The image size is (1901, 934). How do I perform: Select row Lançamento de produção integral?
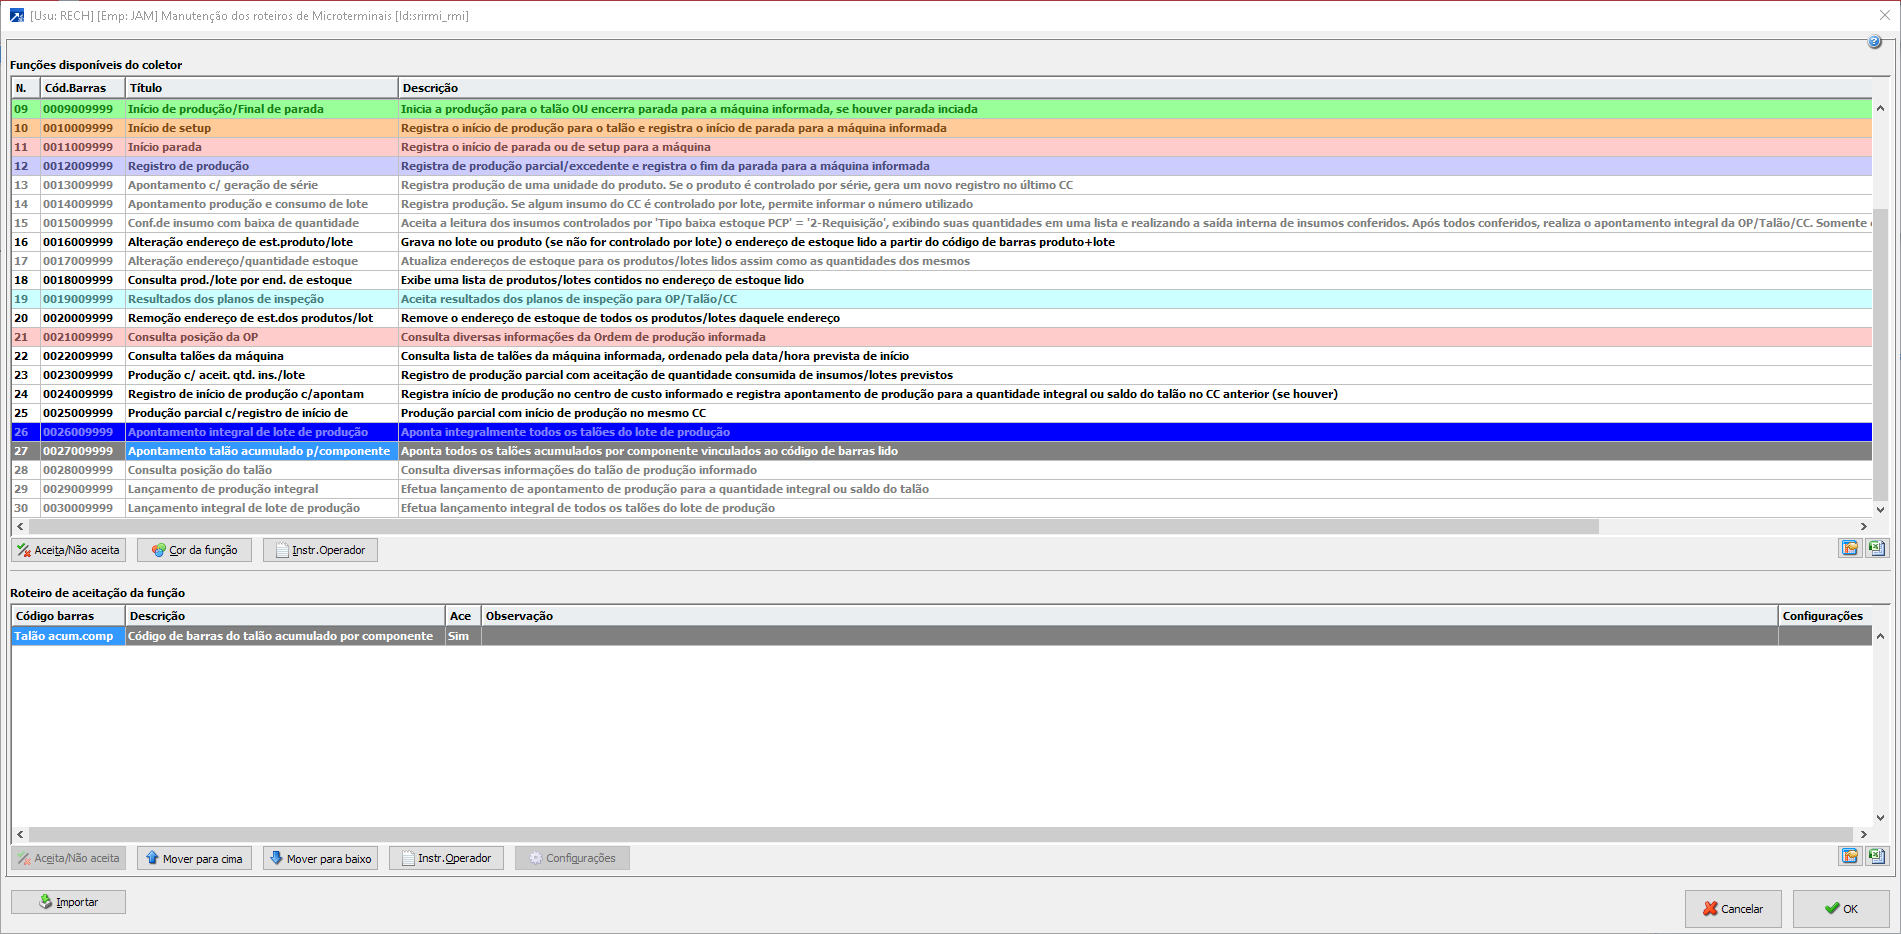[941, 489]
